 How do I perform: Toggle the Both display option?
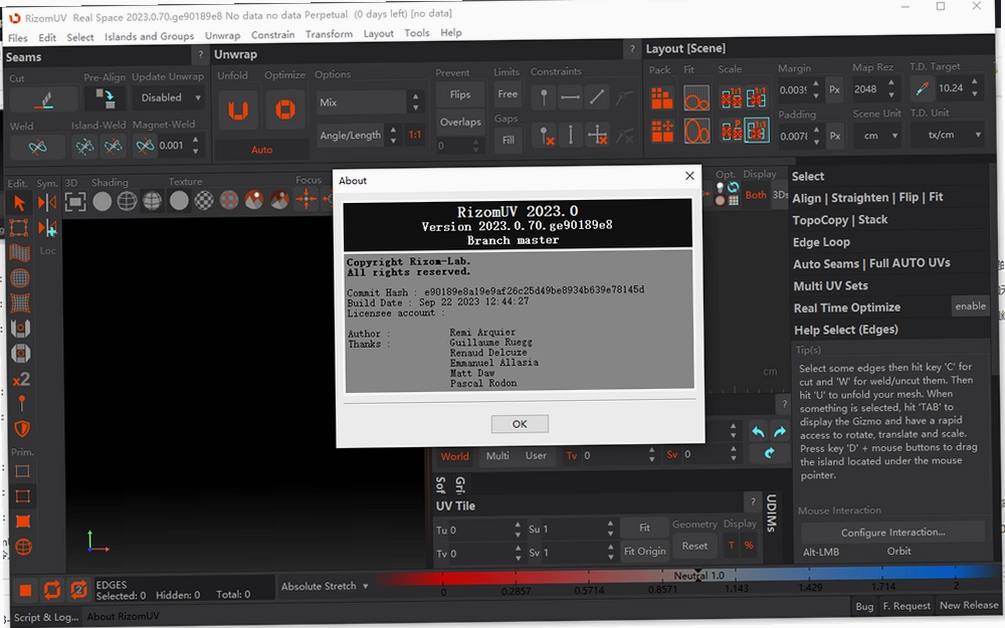755,195
